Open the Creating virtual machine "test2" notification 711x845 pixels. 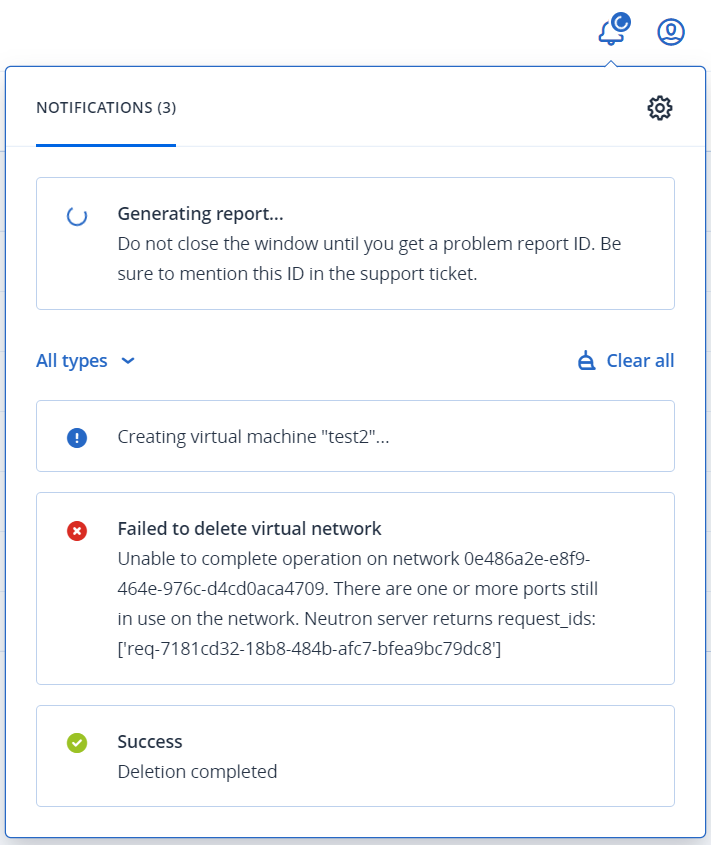(x=355, y=436)
